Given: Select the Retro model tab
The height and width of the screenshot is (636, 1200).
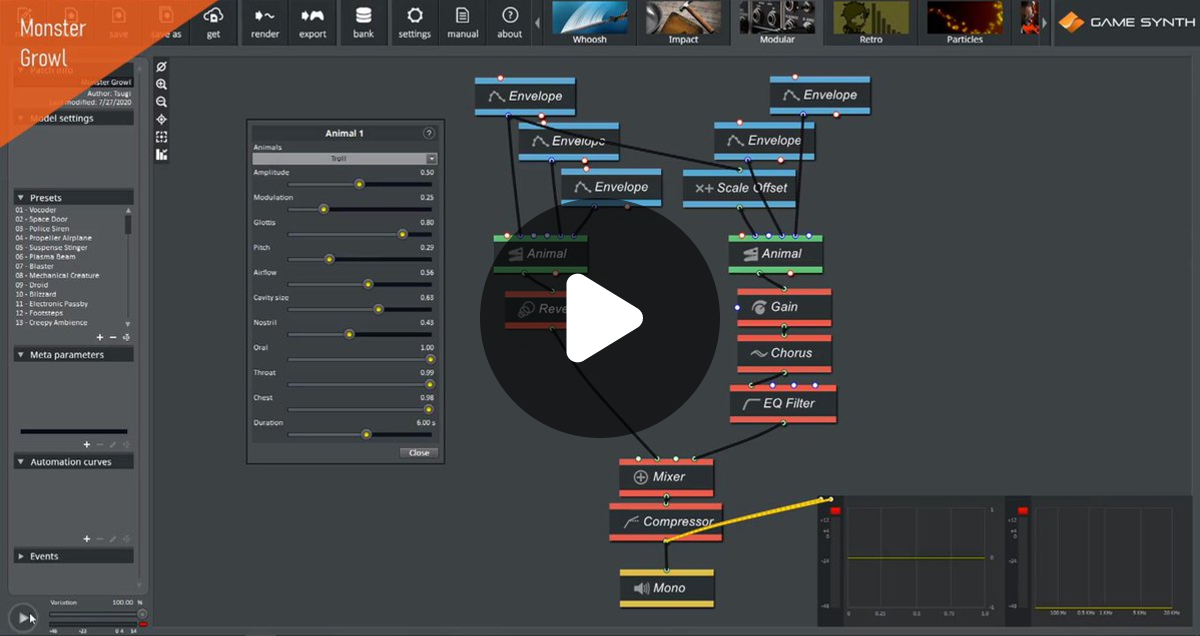Looking at the screenshot, I should [871, 24].
